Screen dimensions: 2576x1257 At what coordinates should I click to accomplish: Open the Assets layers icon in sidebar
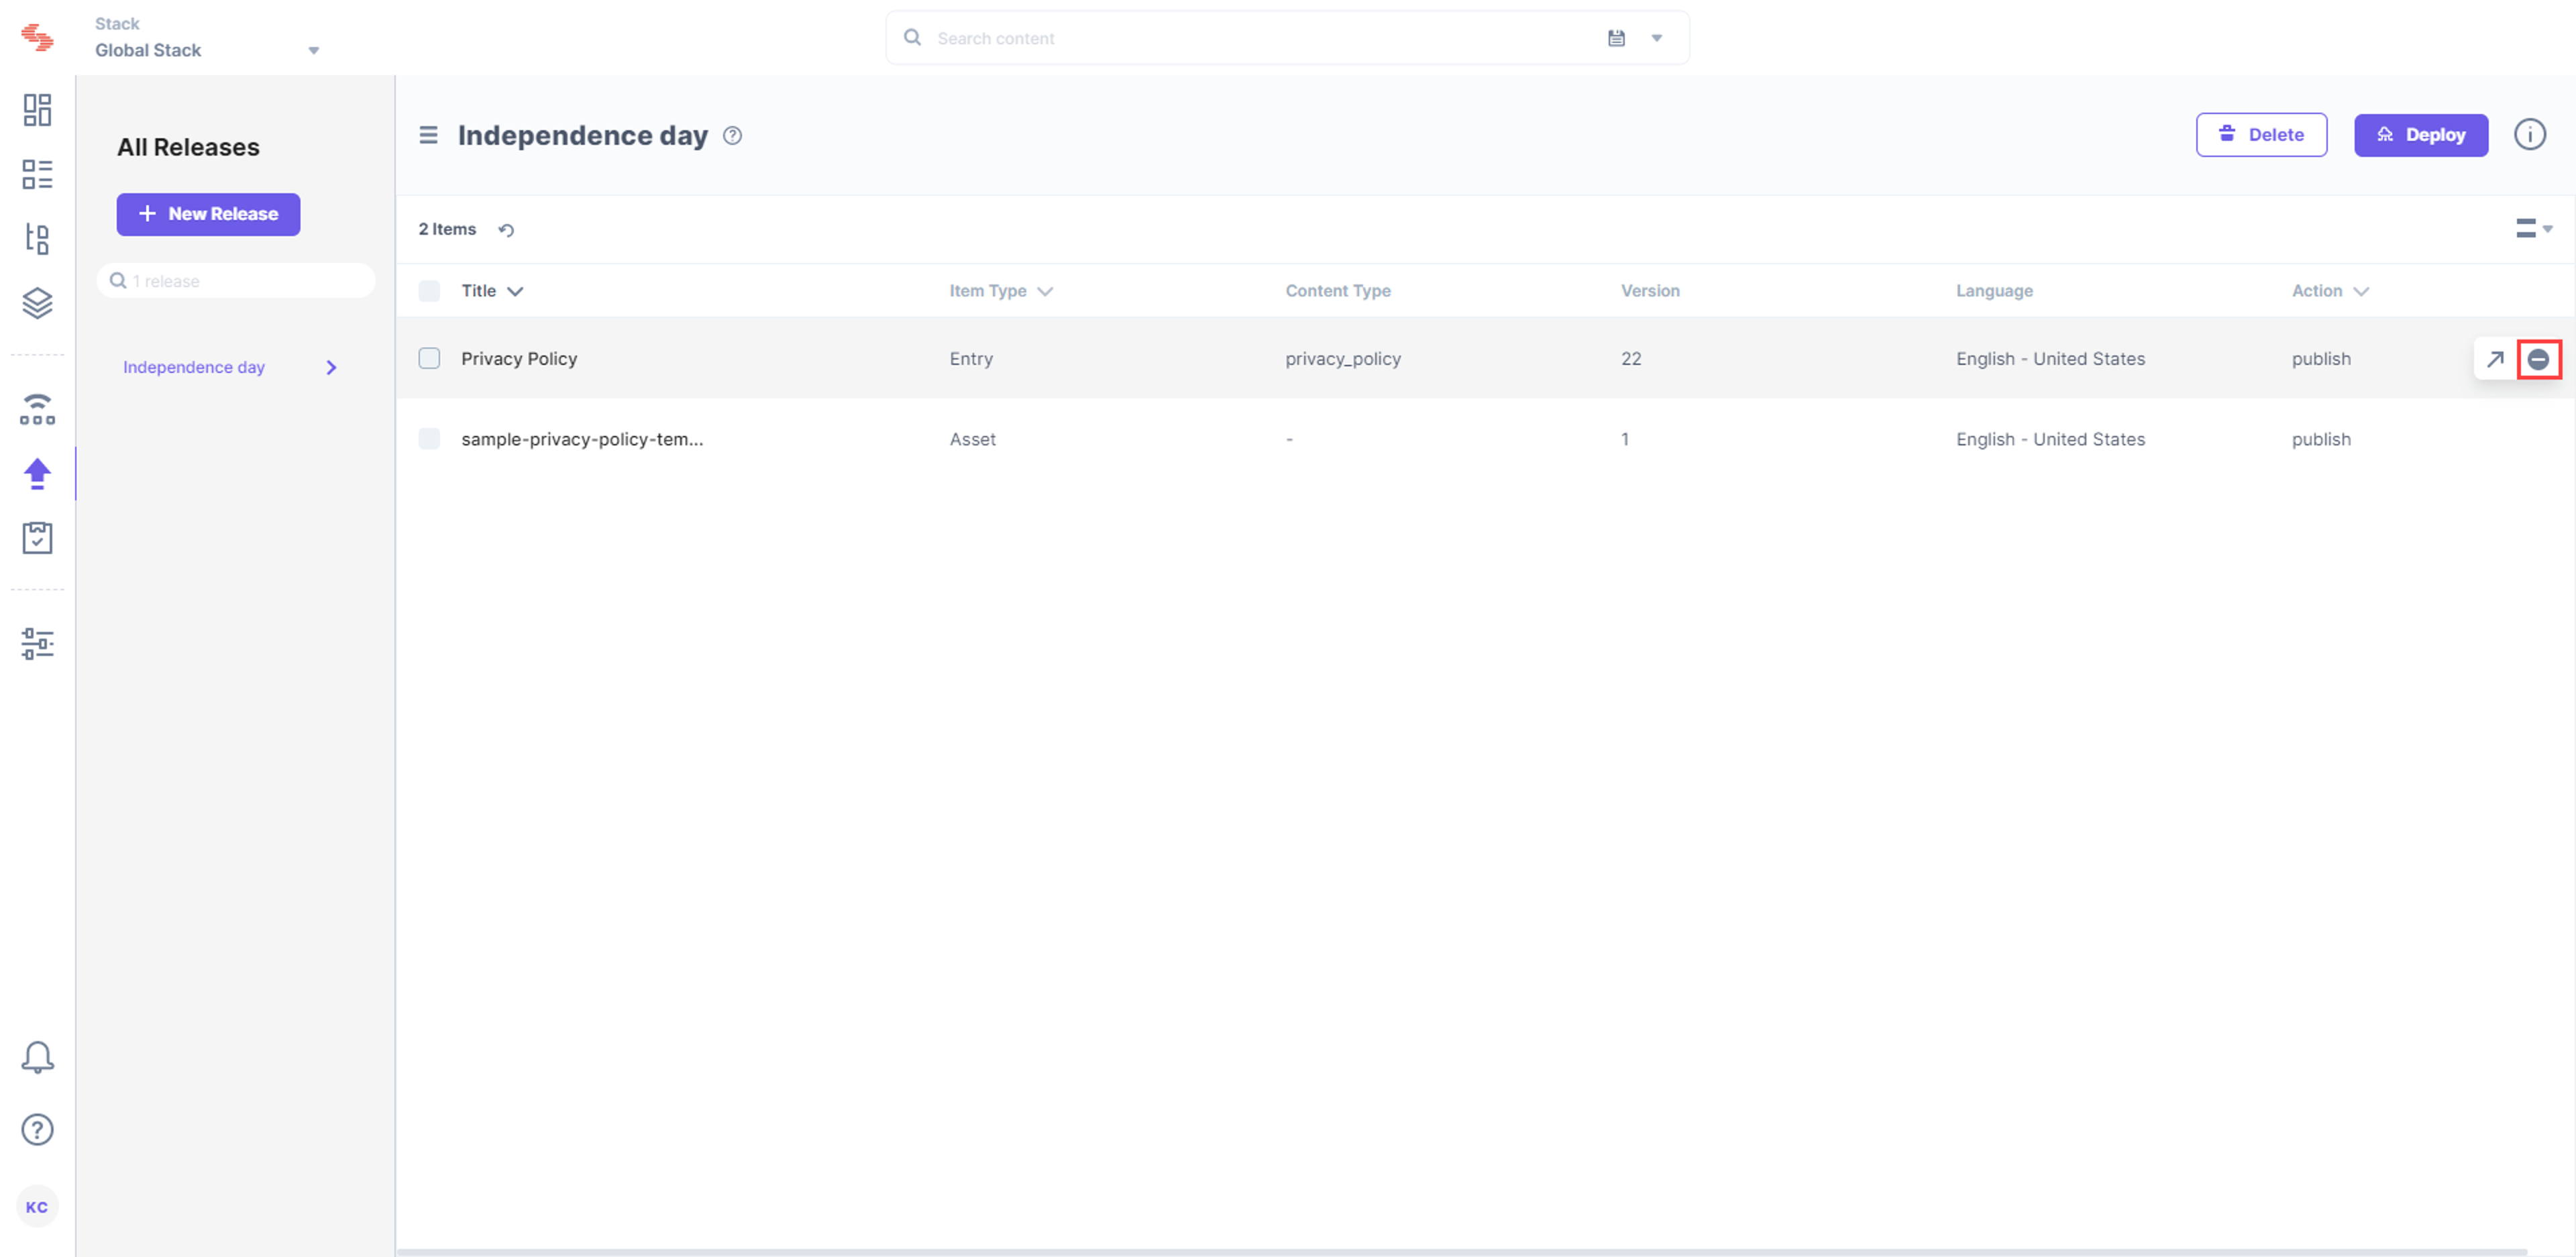tap(37, 303)
